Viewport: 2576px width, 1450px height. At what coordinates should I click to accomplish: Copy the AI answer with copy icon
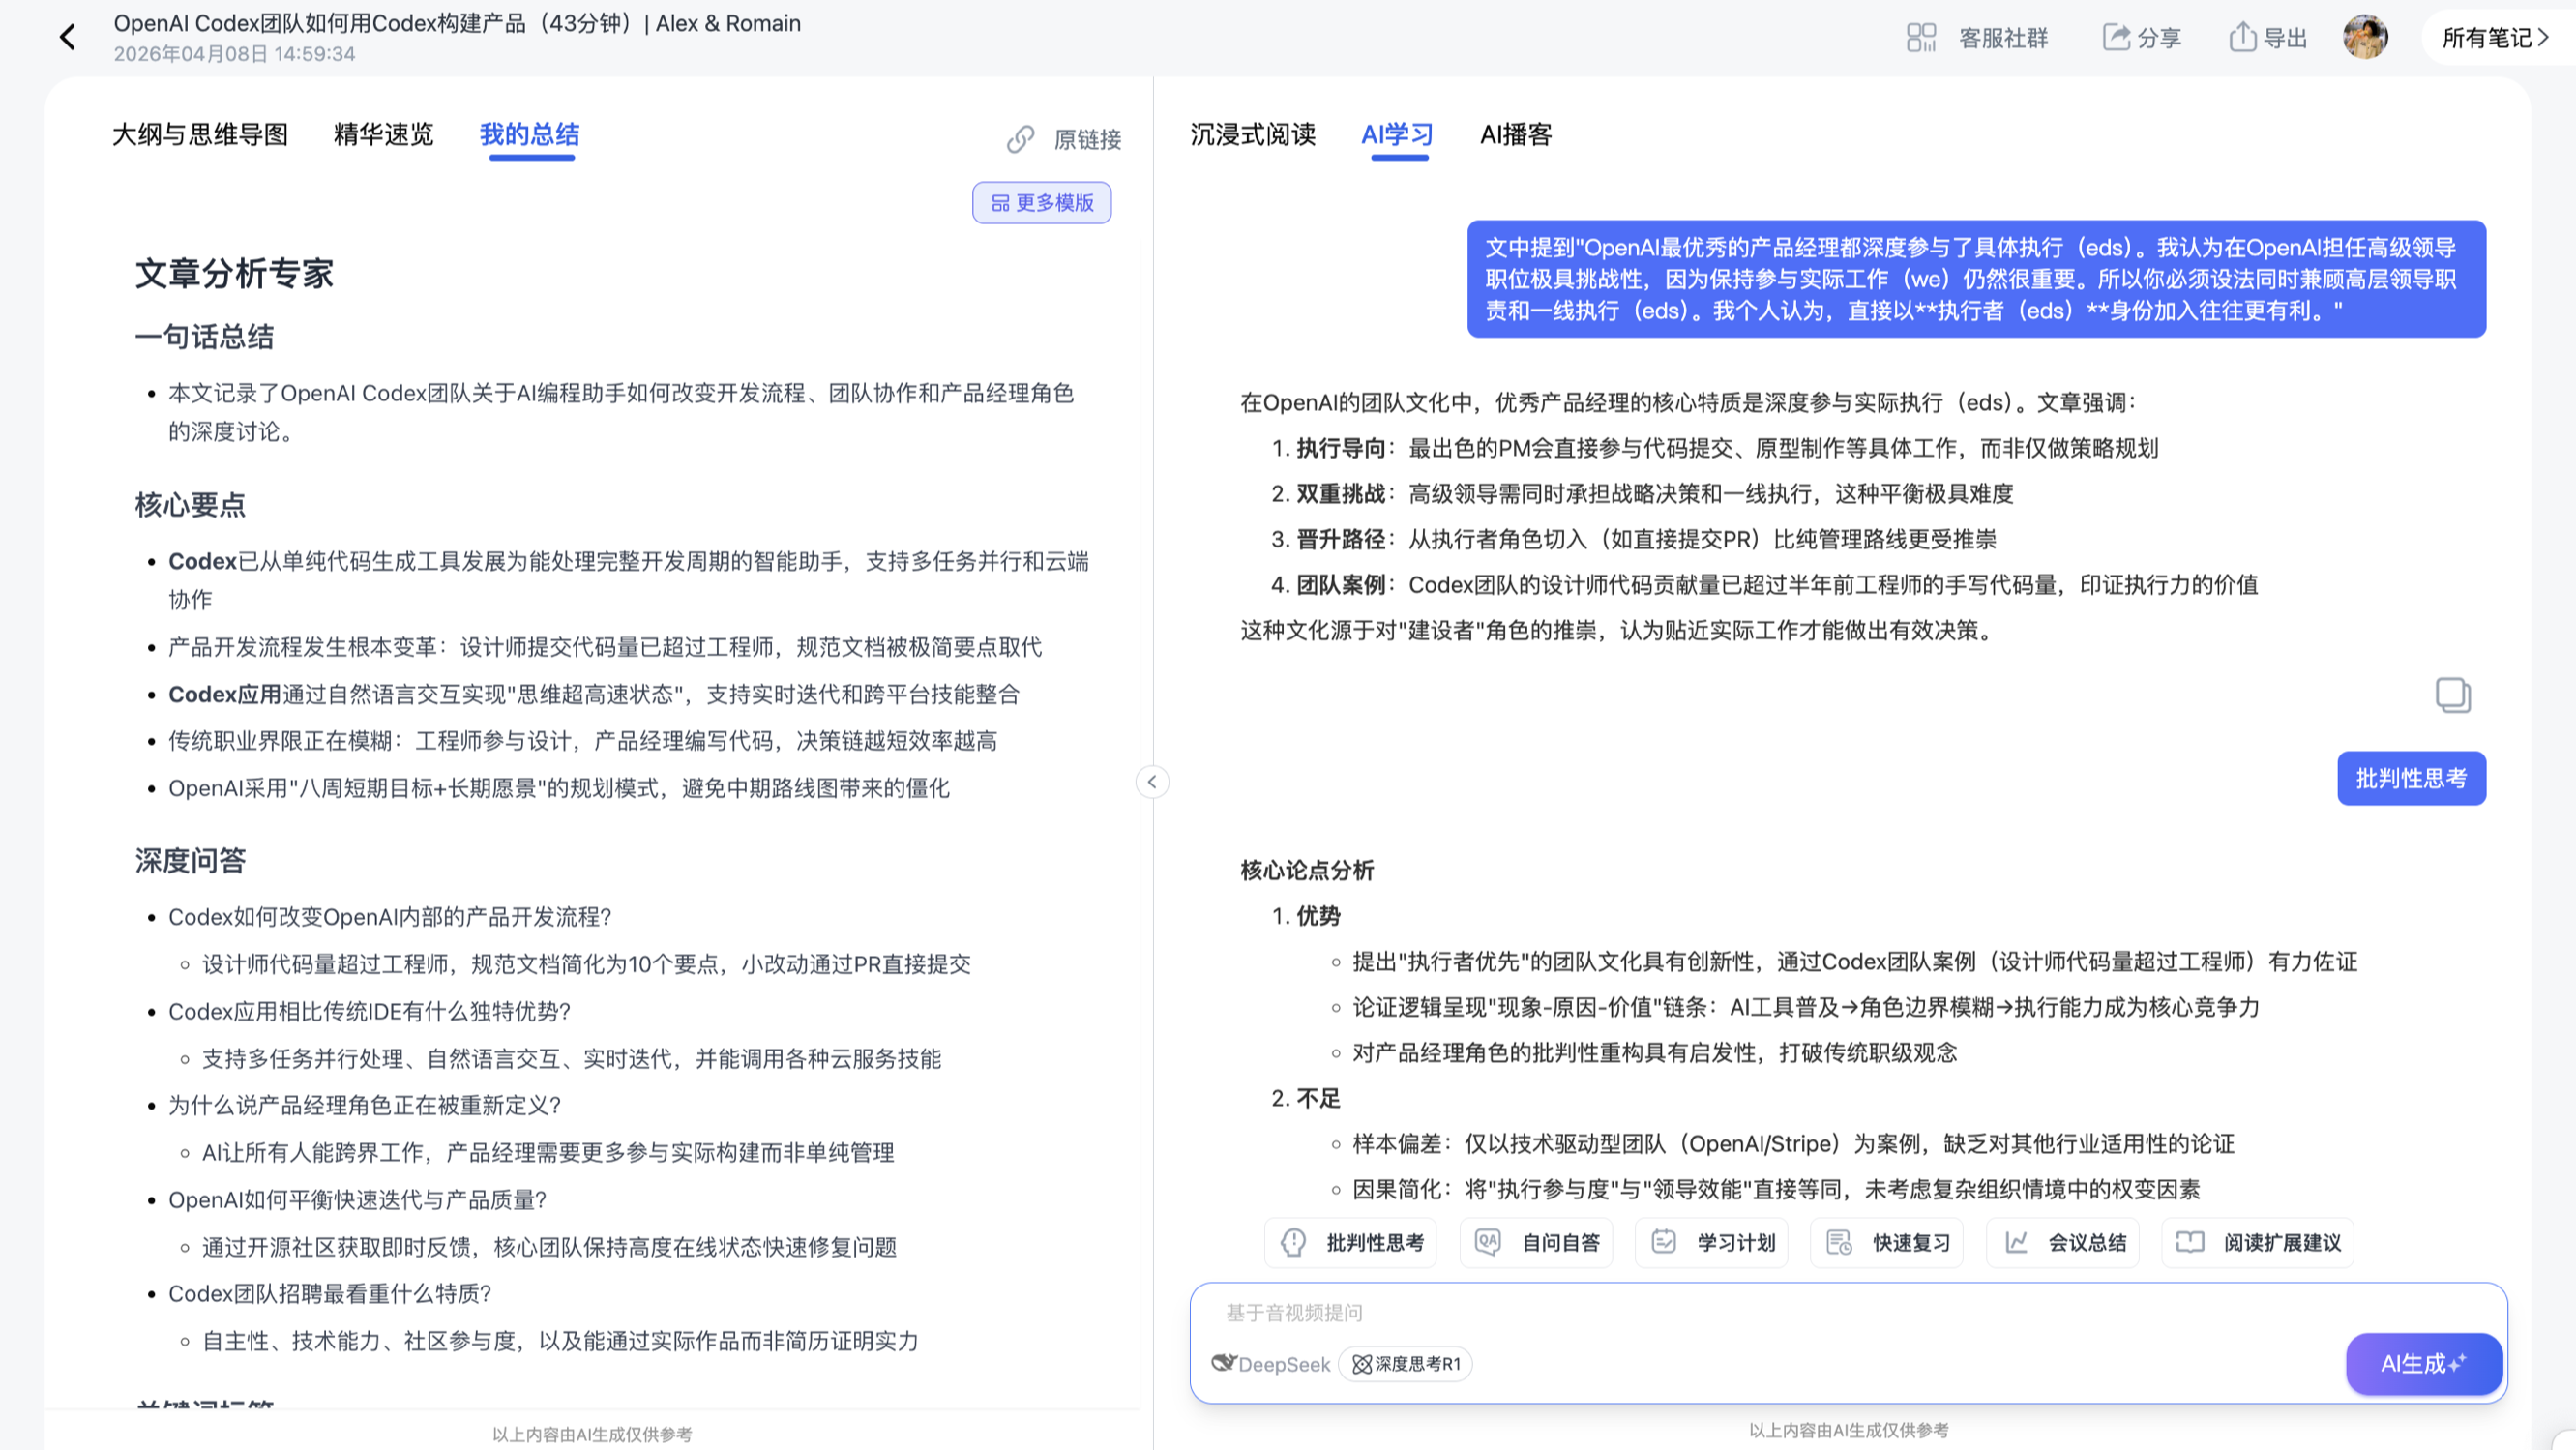tap(2452, 695)
